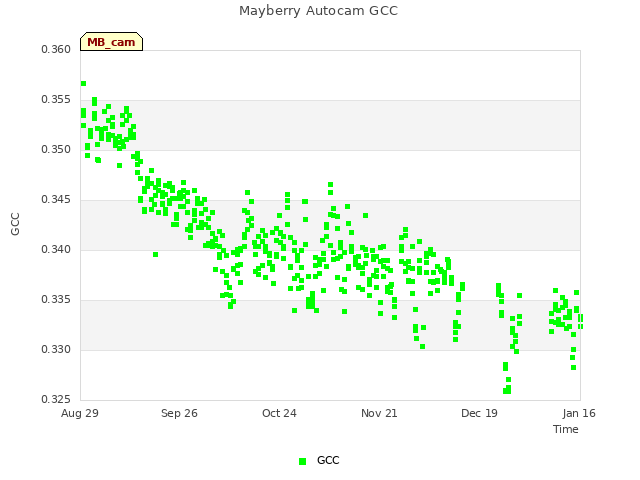
Task: Click the green GCC legend swatch
Action: 302,461
